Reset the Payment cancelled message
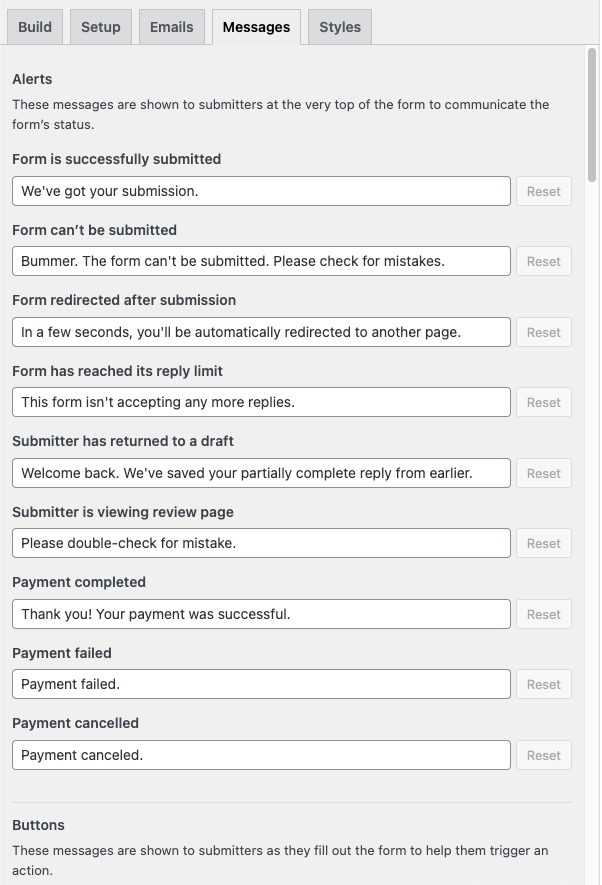602x885 pixels. 544,755
